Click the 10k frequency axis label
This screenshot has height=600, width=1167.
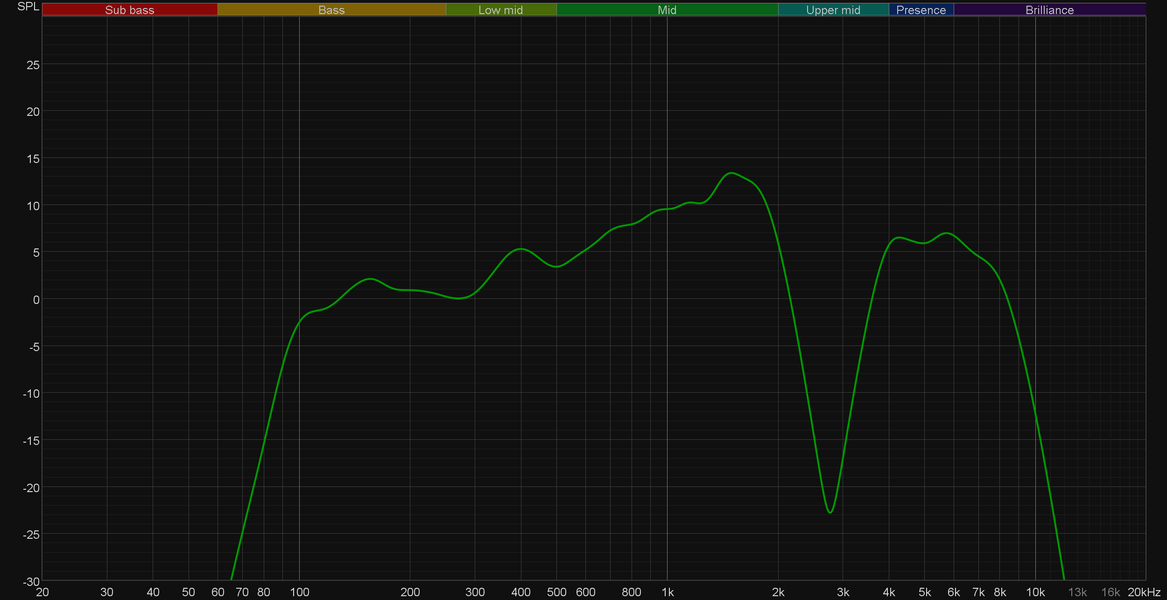pos(1035,593)
